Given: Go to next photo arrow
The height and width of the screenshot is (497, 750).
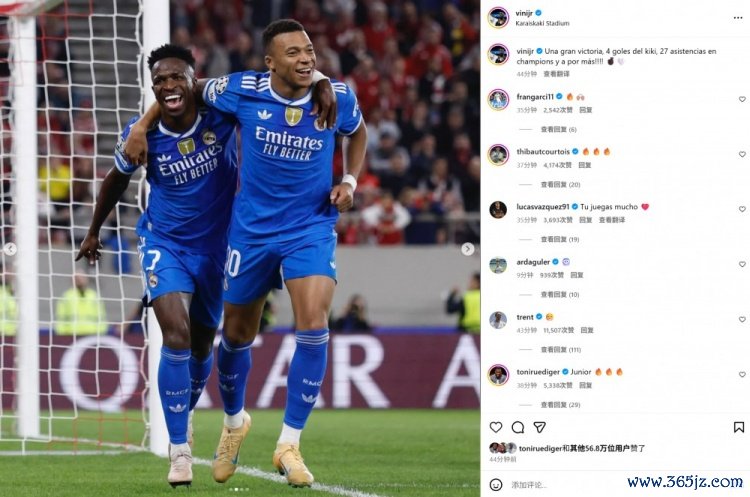Looking at the screenshot, I should tap(468, 249).
